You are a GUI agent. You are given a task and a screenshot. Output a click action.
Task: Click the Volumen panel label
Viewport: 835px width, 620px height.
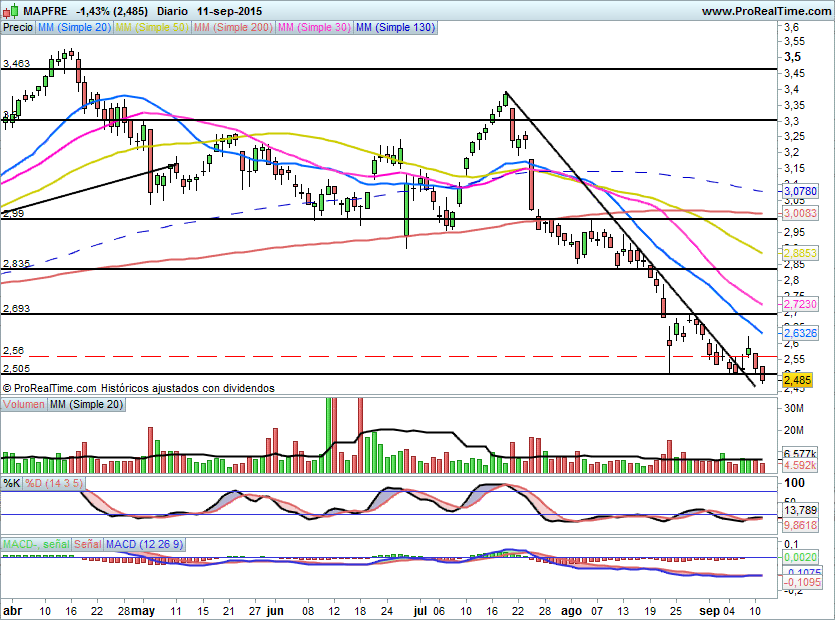pyautogui.click(x=24, y=403)
